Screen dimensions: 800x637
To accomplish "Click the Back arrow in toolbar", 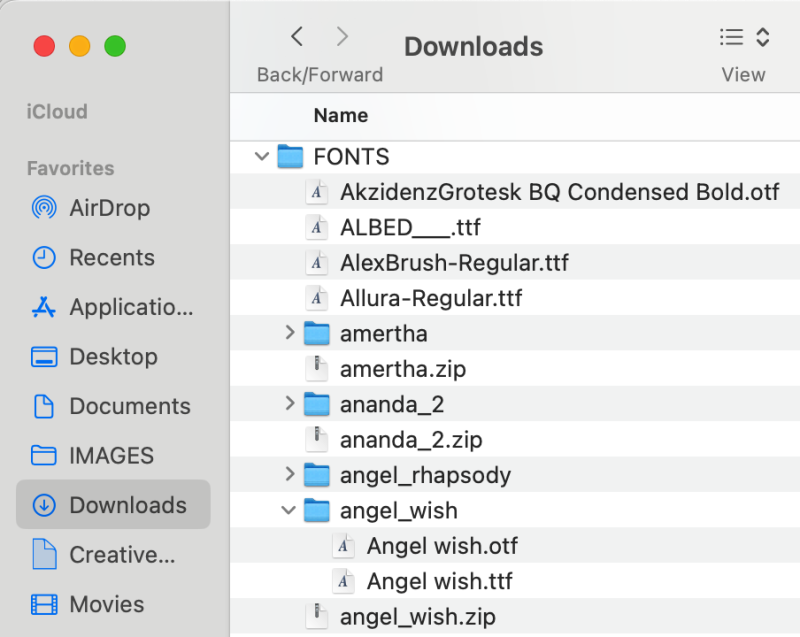I will click(297, 38).
